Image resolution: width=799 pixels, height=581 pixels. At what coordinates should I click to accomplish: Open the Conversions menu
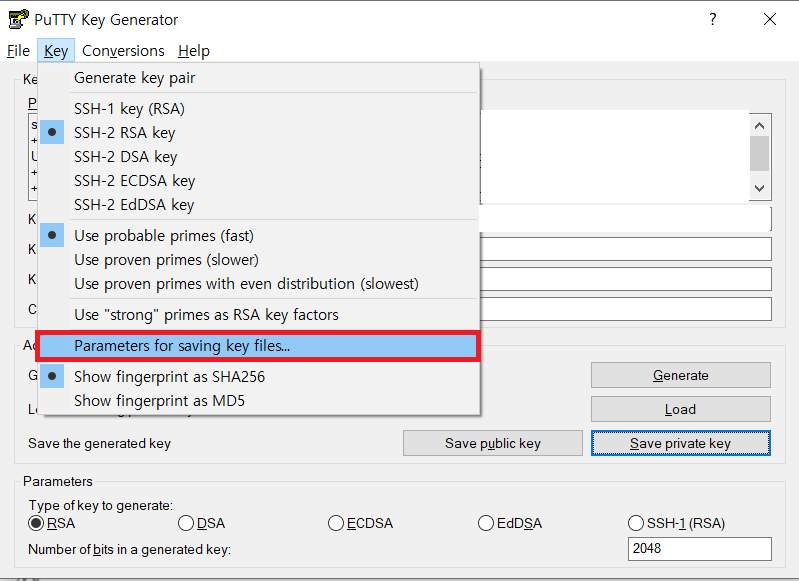point(123,50)
